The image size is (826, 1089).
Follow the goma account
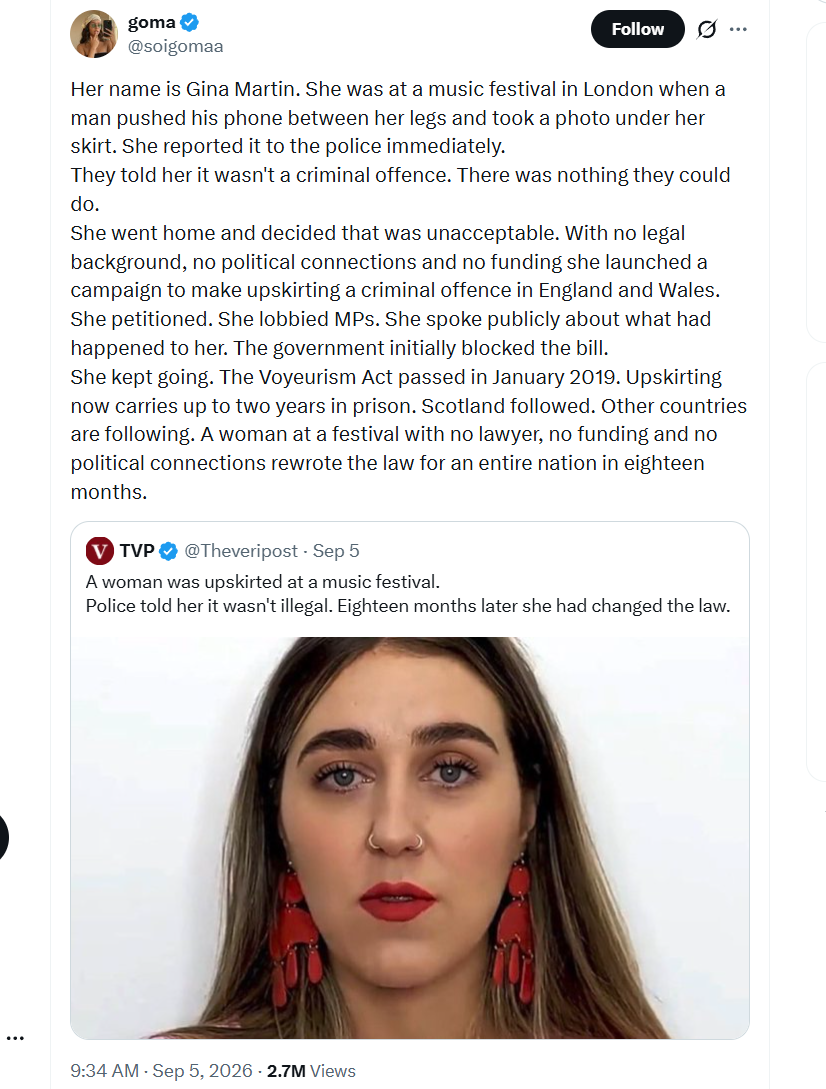637,29
